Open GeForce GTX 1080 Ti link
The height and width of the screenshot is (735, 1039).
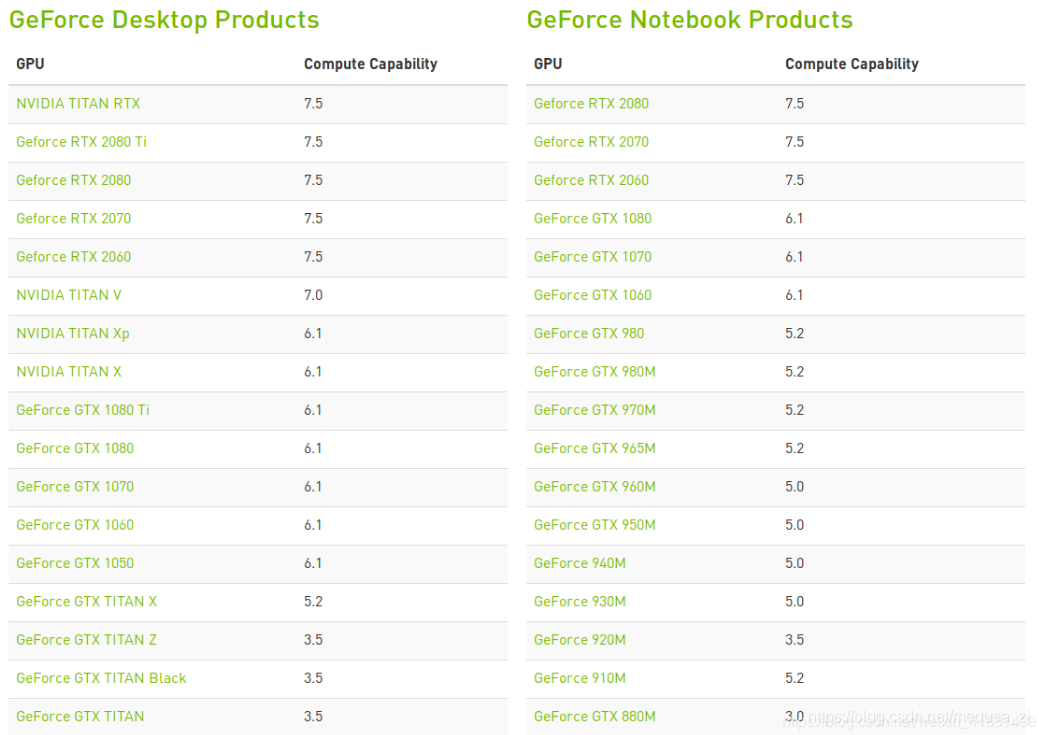tap(83, 410)
